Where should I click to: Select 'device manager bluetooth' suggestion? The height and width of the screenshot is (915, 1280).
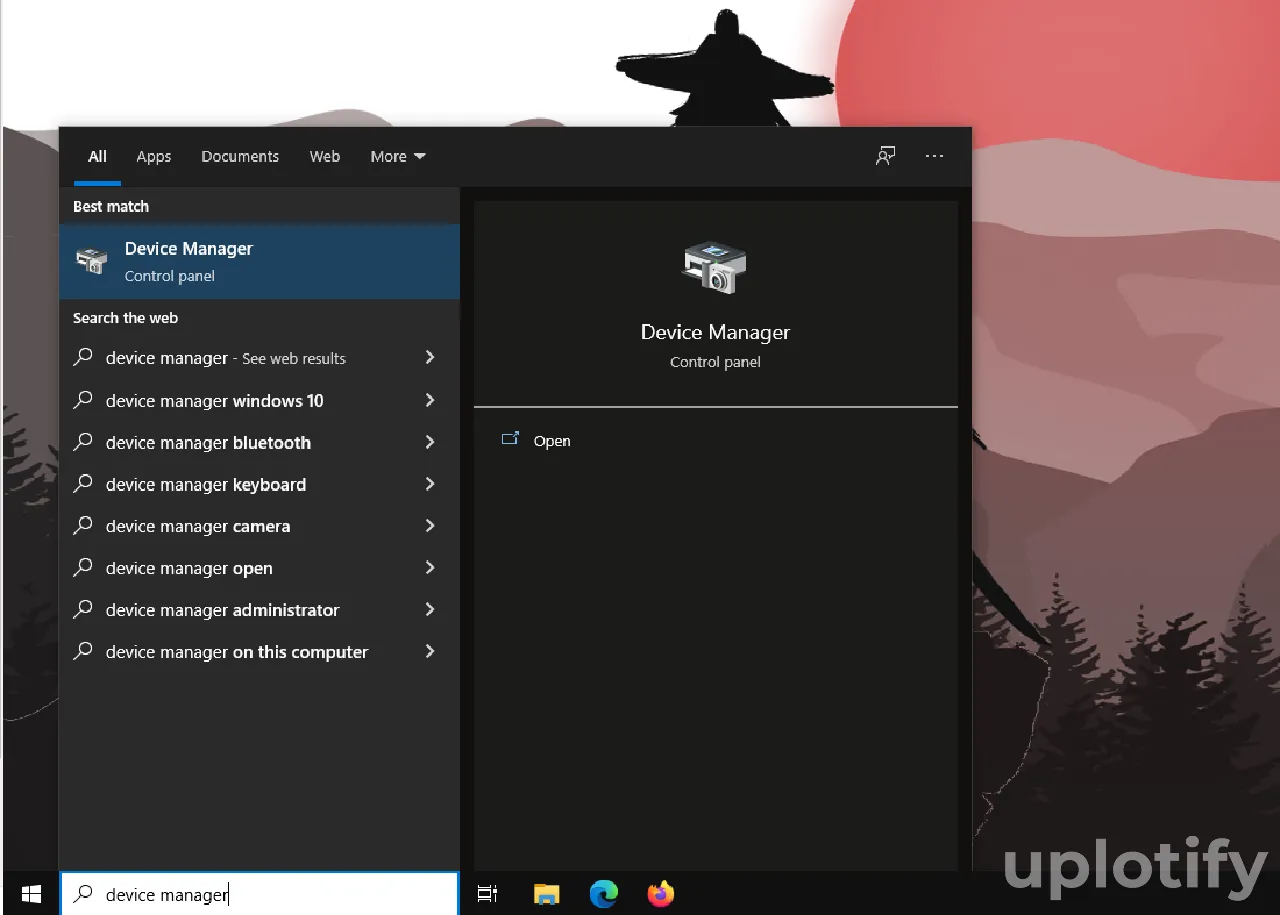click(x=260, y=442)
